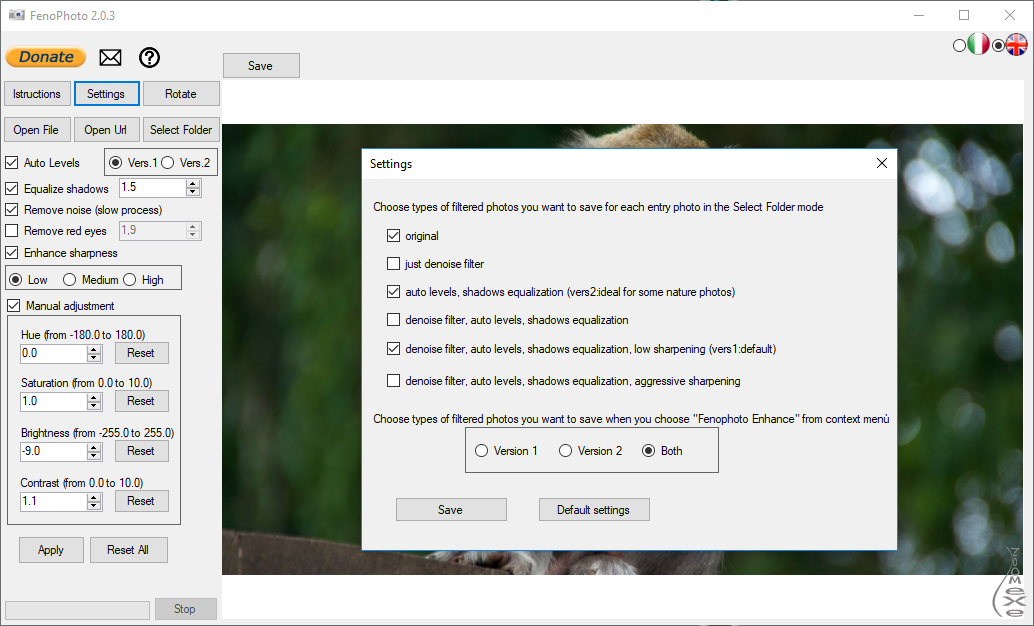Select the Italian flag language
This screenshot has width=1034, height=626.
977,45
